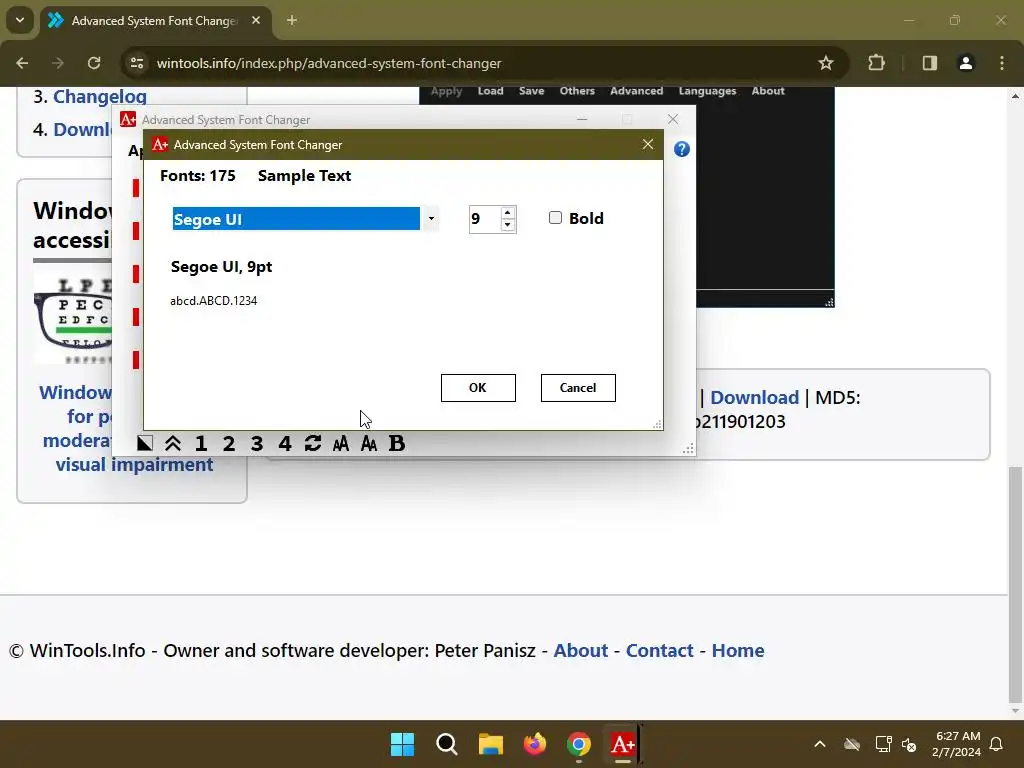
Task: Click the About menu in the webpage screenshot
Action: (768, 91)
